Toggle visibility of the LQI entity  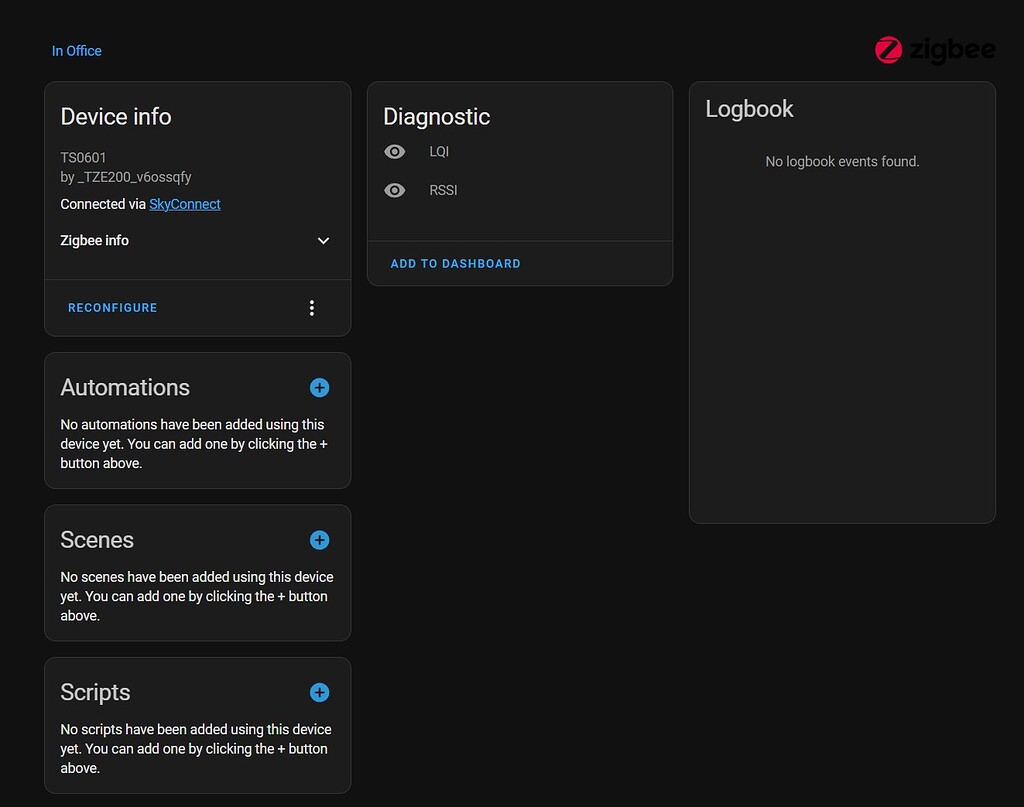tap(394, 152)
